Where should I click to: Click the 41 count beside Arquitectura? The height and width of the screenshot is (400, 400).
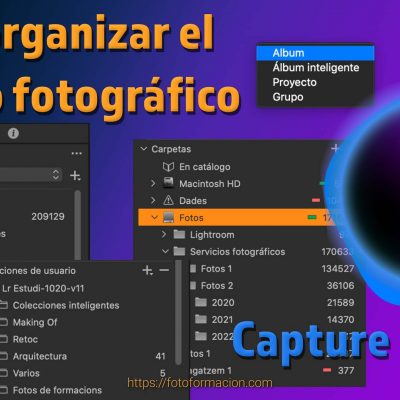click(160, 356)
